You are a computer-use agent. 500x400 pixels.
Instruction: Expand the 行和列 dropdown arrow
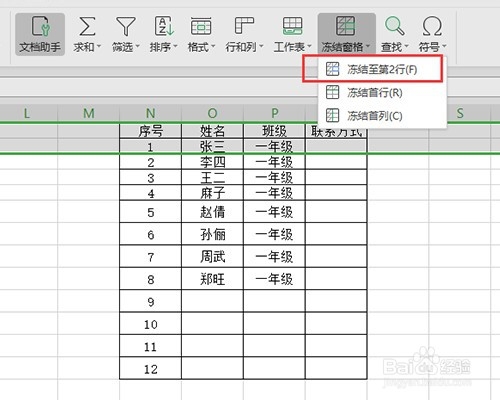(261, 47)
